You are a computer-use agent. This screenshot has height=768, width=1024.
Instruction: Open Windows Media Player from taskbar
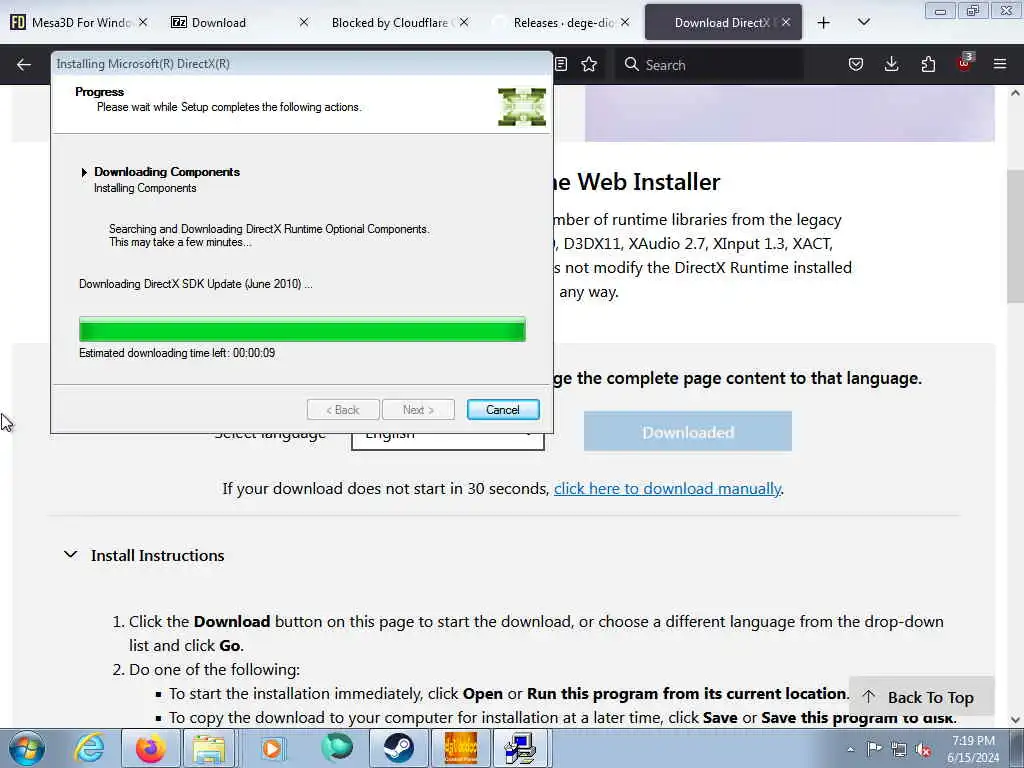pyautogui.click(x=272, y=748)
